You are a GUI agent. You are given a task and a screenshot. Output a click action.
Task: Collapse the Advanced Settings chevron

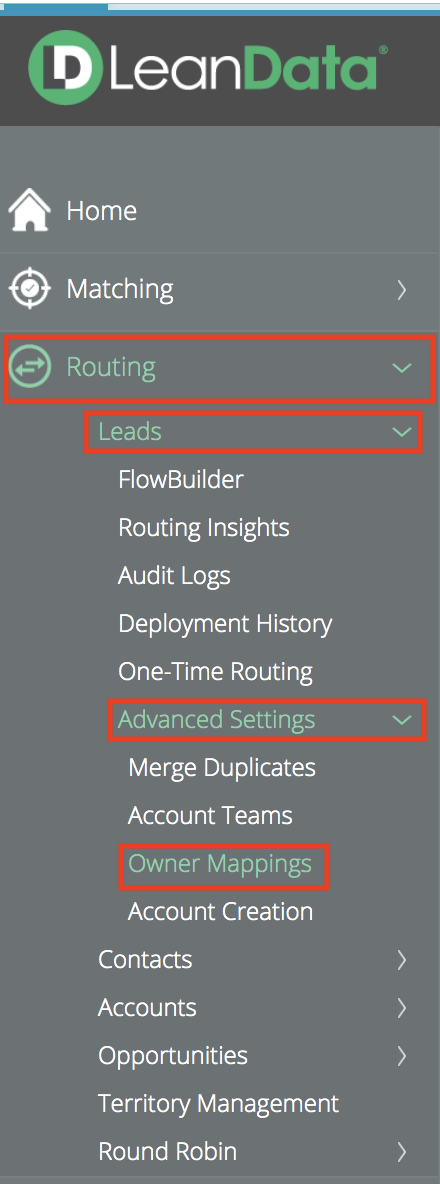pos(402,720)
